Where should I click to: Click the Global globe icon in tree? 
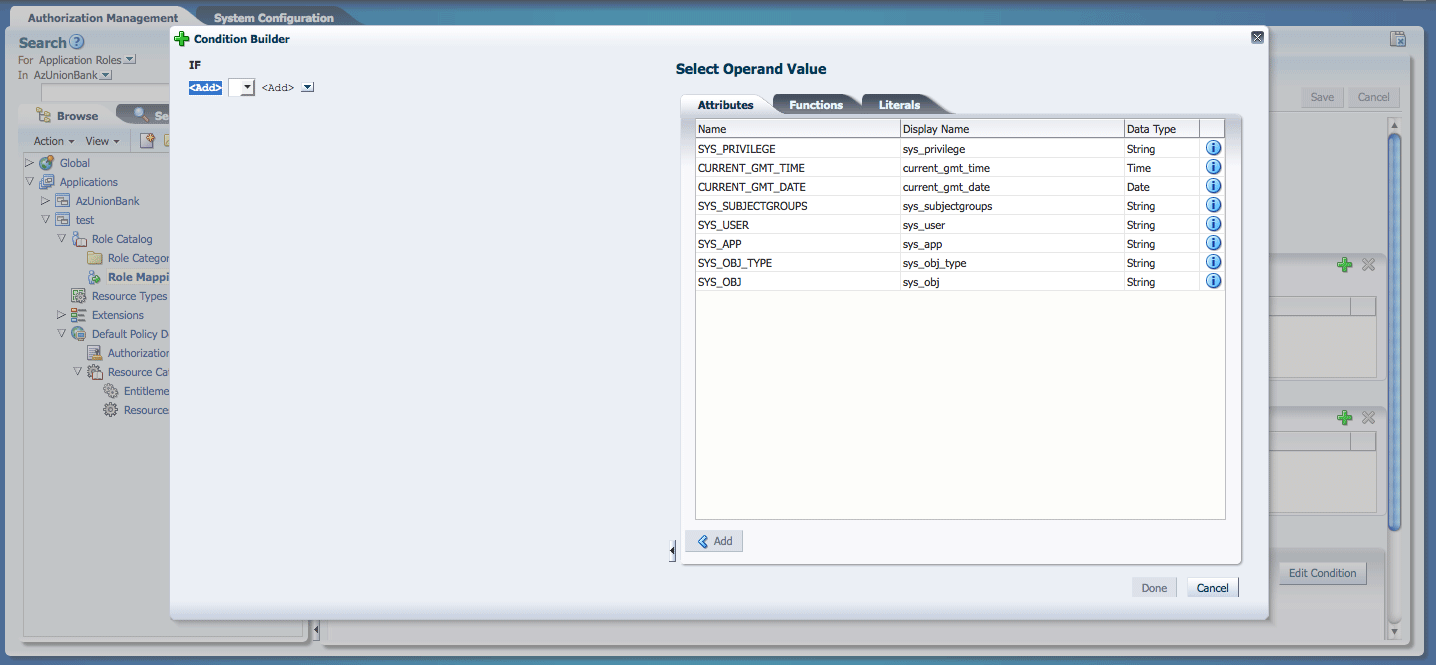46,163
